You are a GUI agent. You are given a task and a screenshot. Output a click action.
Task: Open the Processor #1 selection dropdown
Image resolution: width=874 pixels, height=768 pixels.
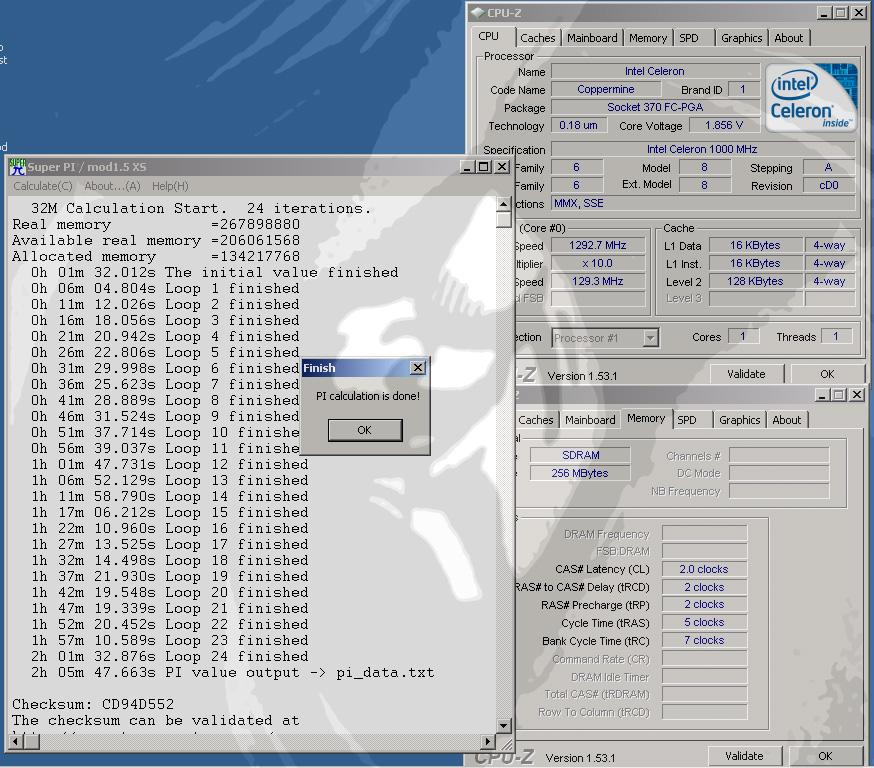point(650,338)
